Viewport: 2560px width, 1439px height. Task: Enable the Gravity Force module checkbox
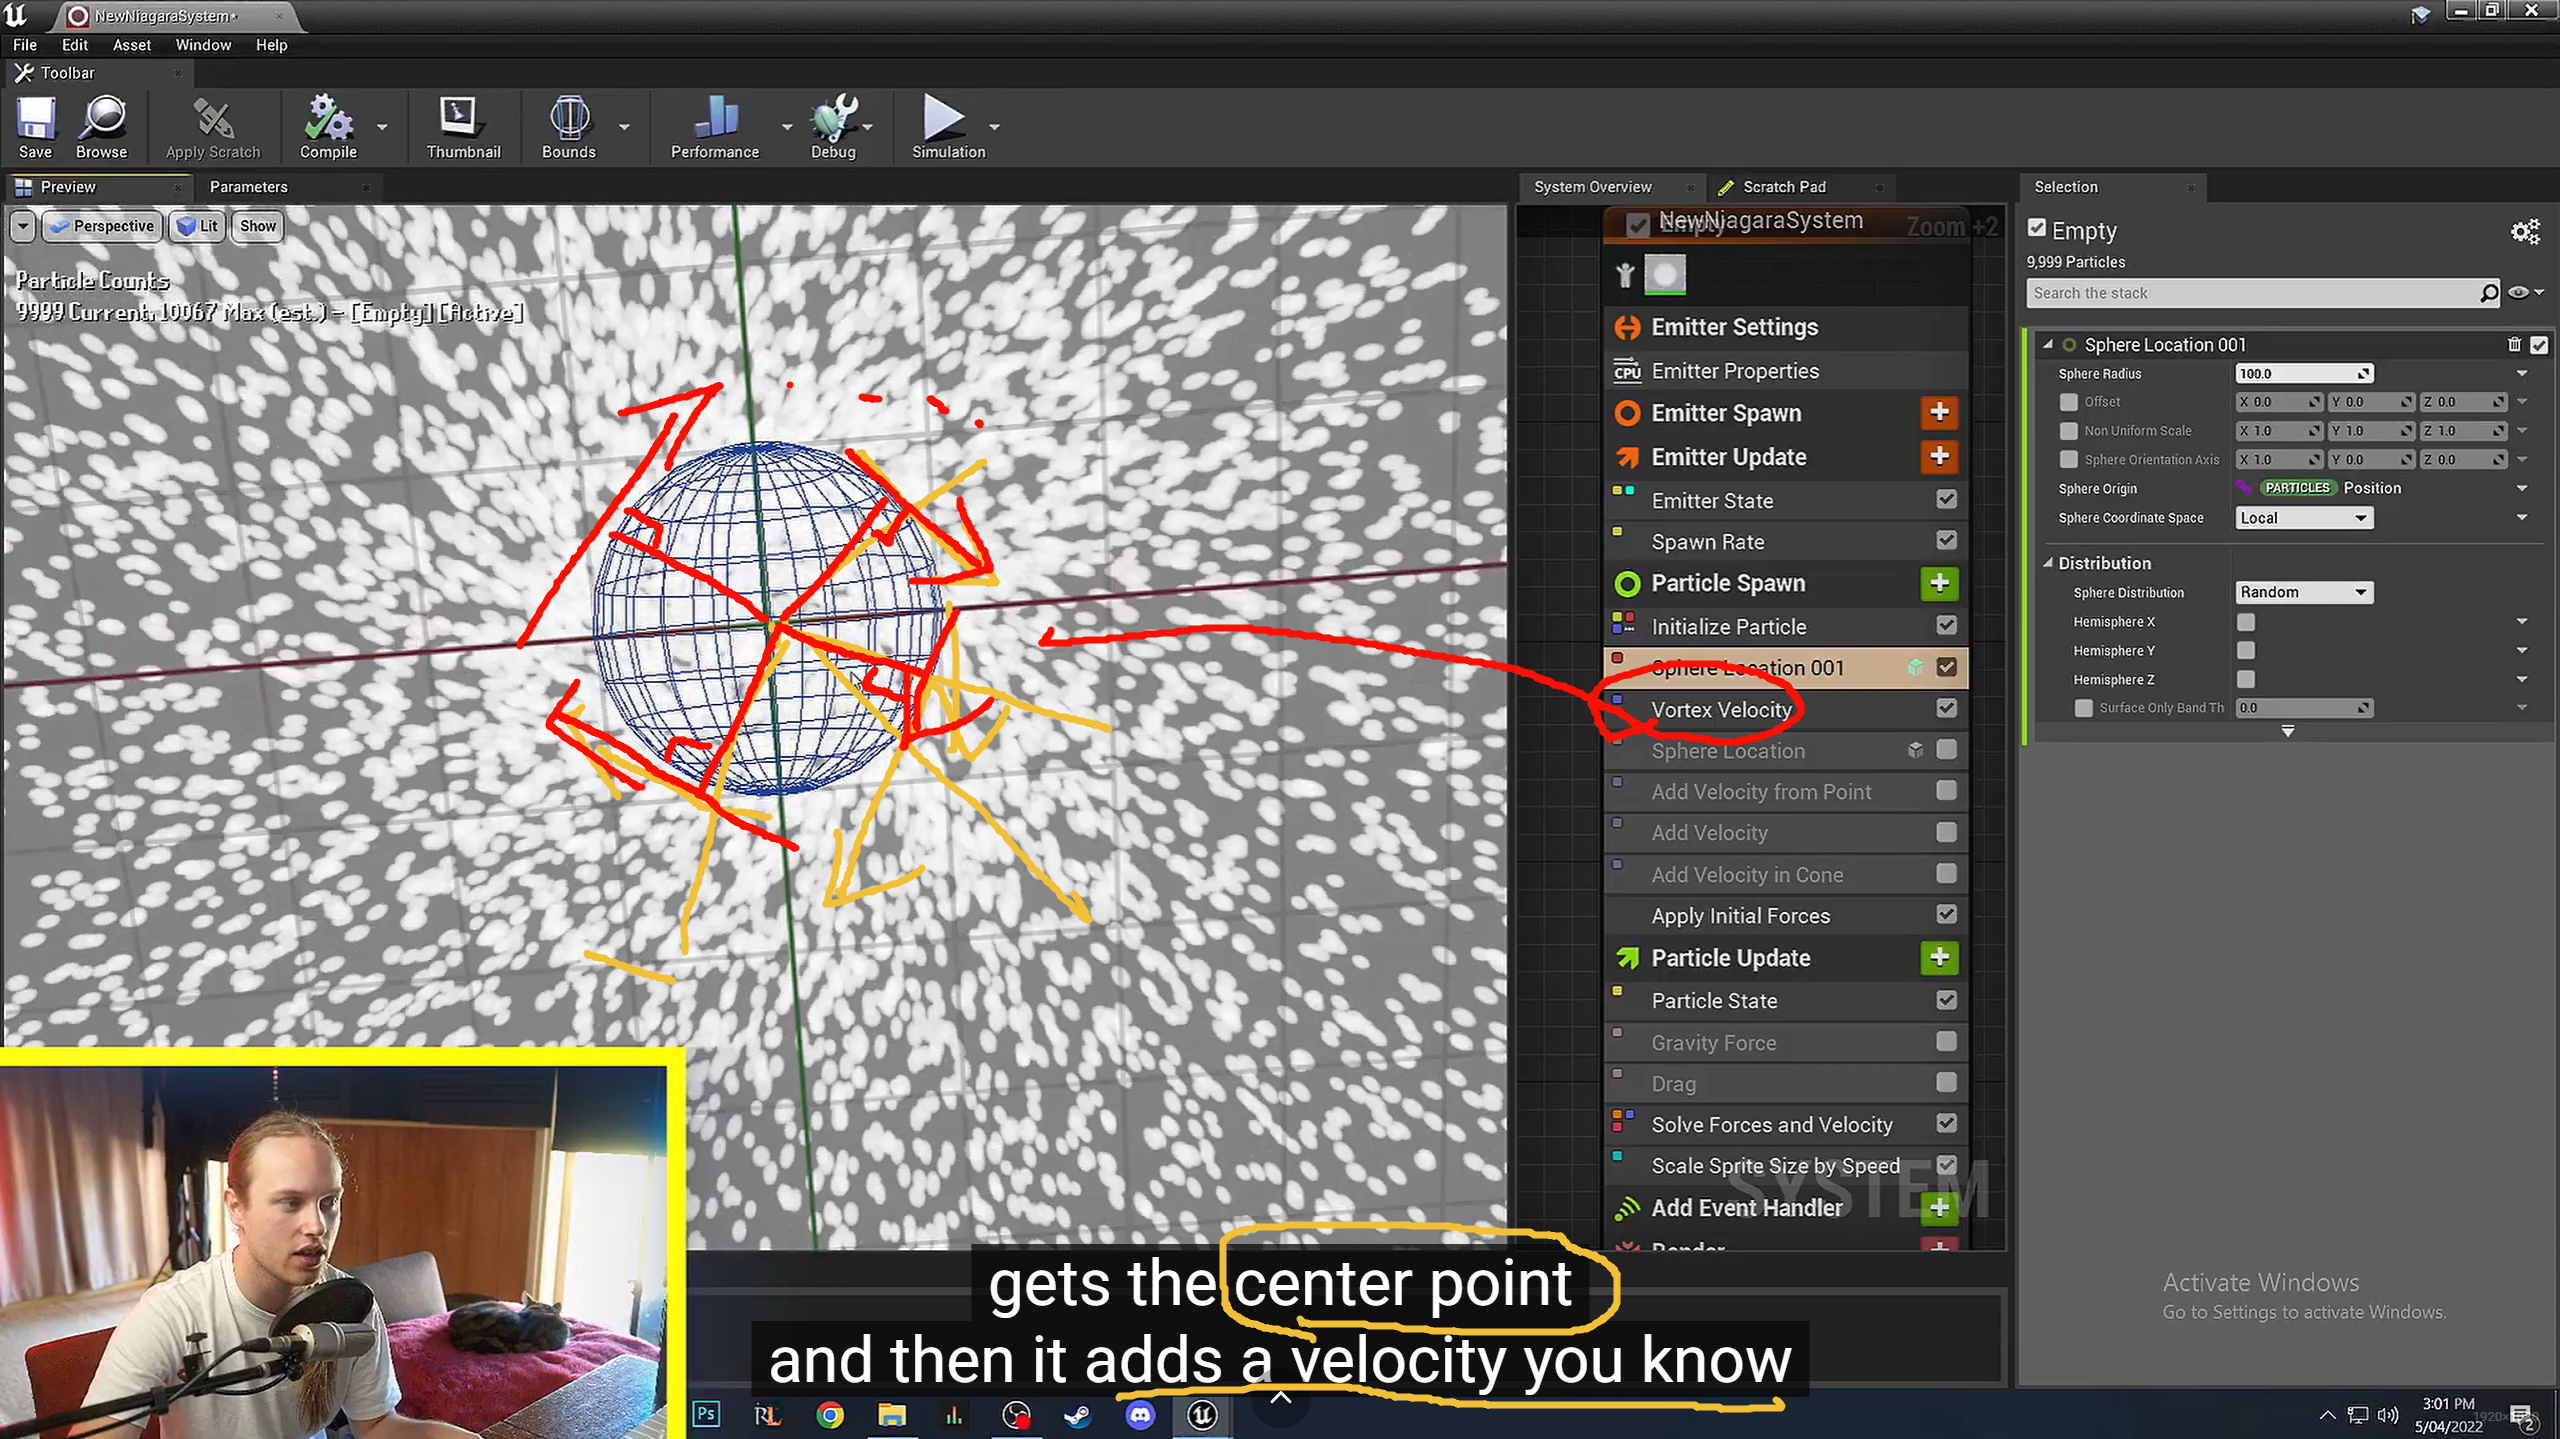point(1946,1042)
